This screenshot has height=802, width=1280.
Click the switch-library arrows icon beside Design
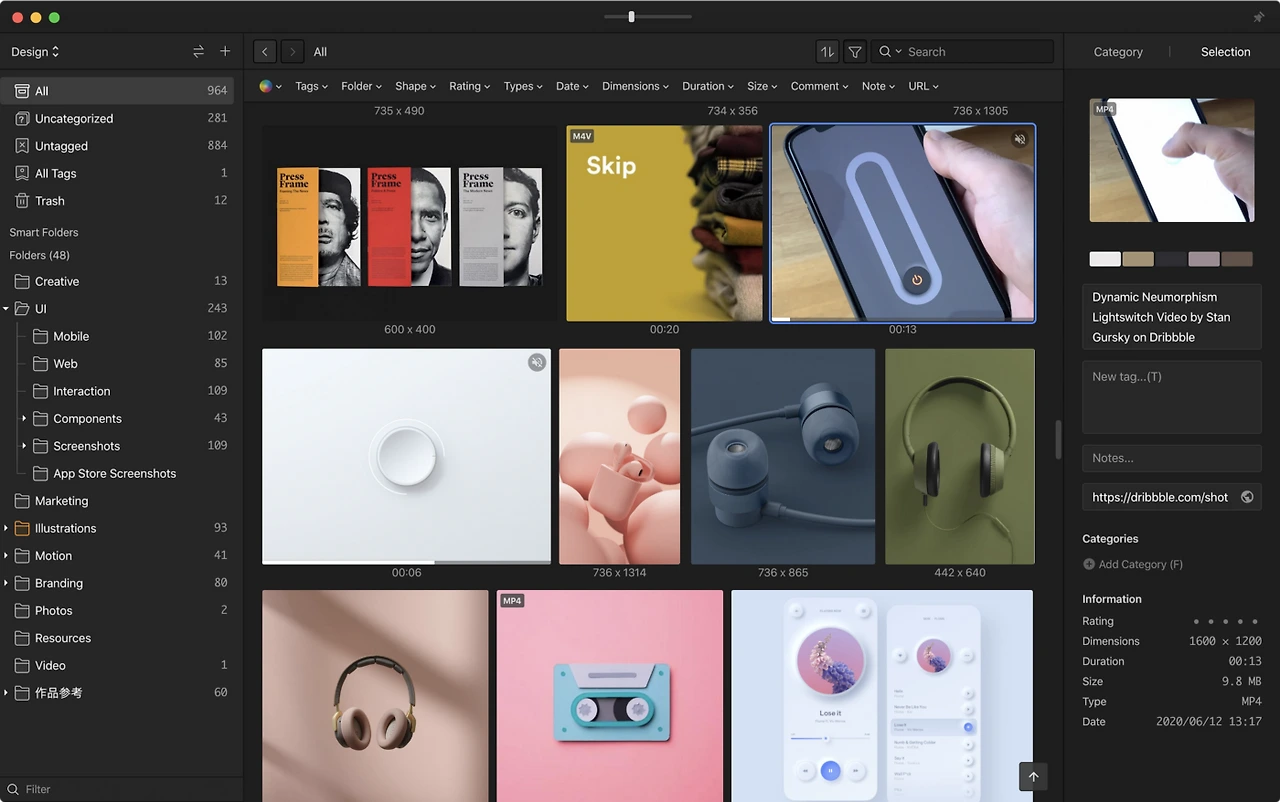point(198,52)
